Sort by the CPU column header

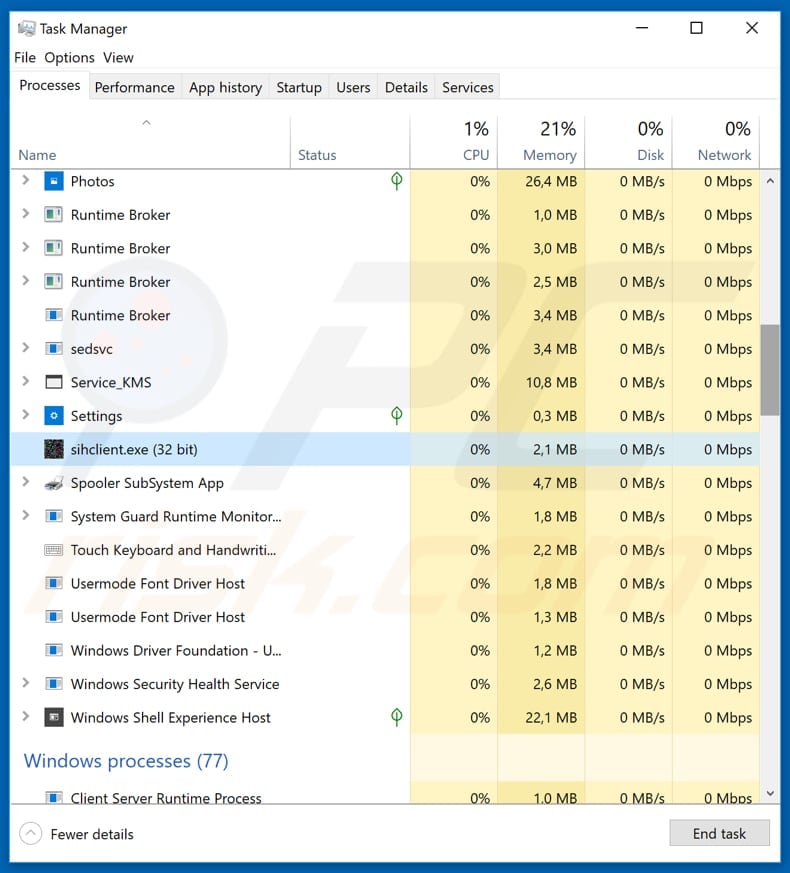click(x=454, y=143)
